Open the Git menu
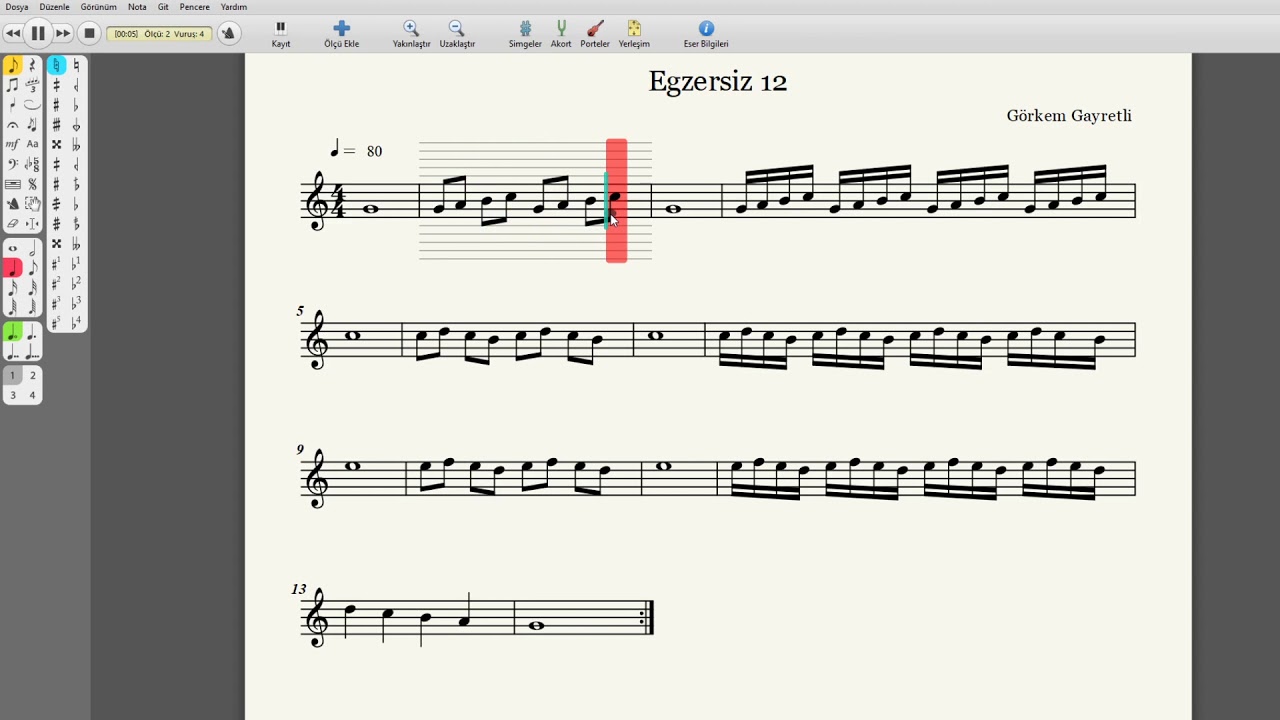1280x720 pixels. 163,7
